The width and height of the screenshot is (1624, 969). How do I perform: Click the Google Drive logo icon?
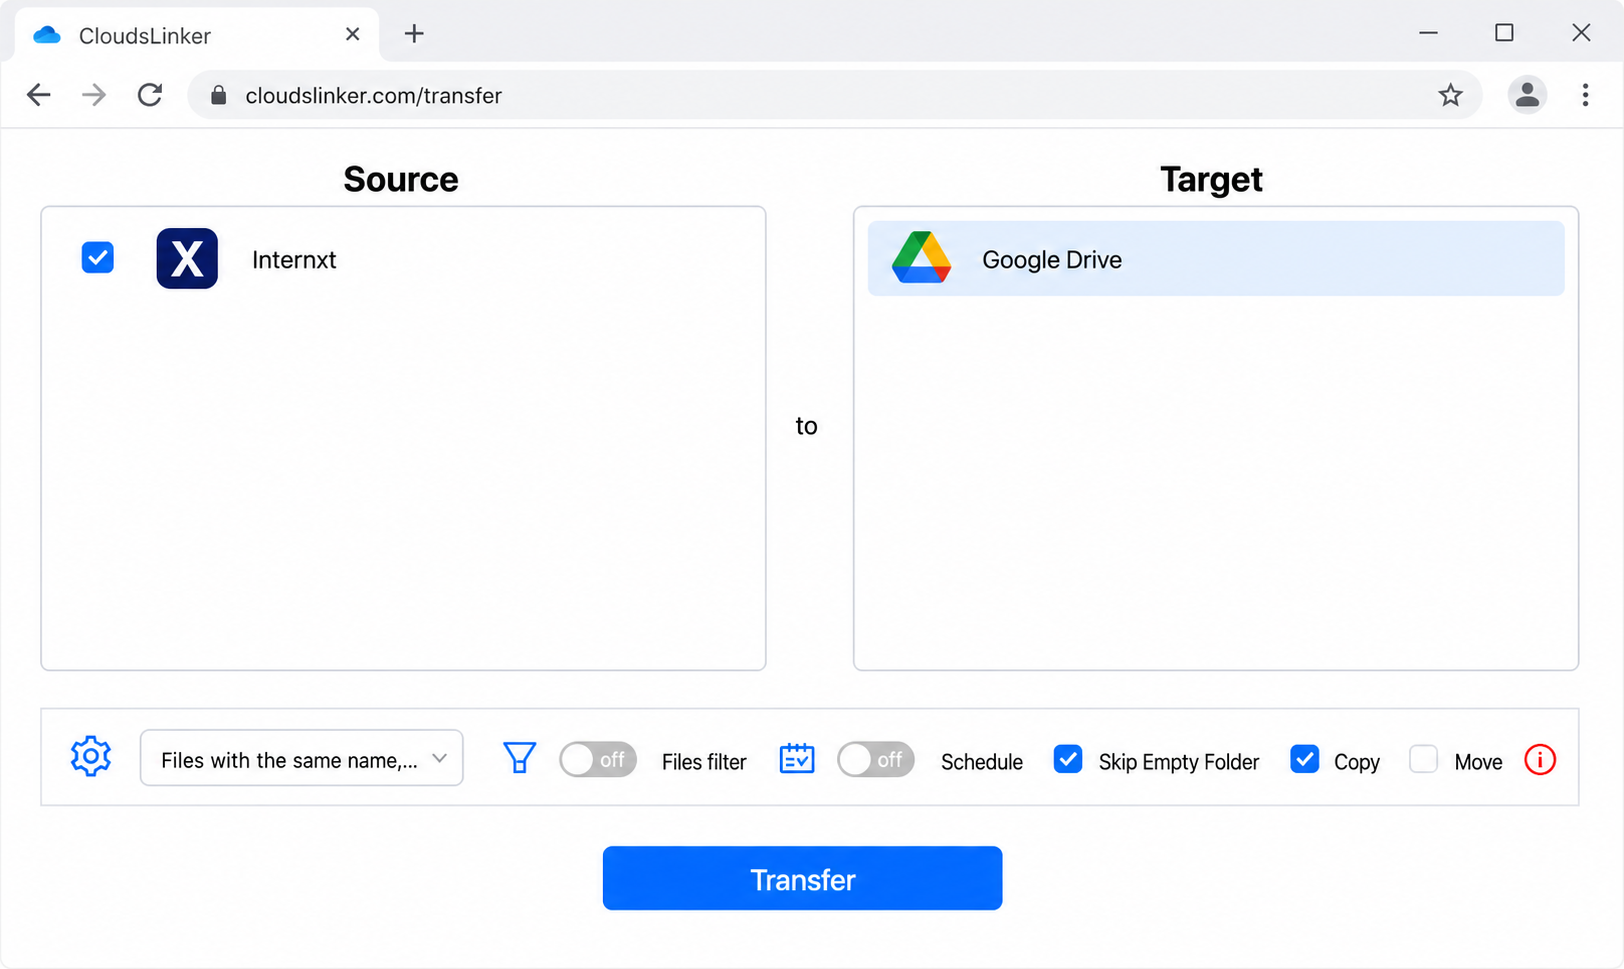tap(921, 258)
